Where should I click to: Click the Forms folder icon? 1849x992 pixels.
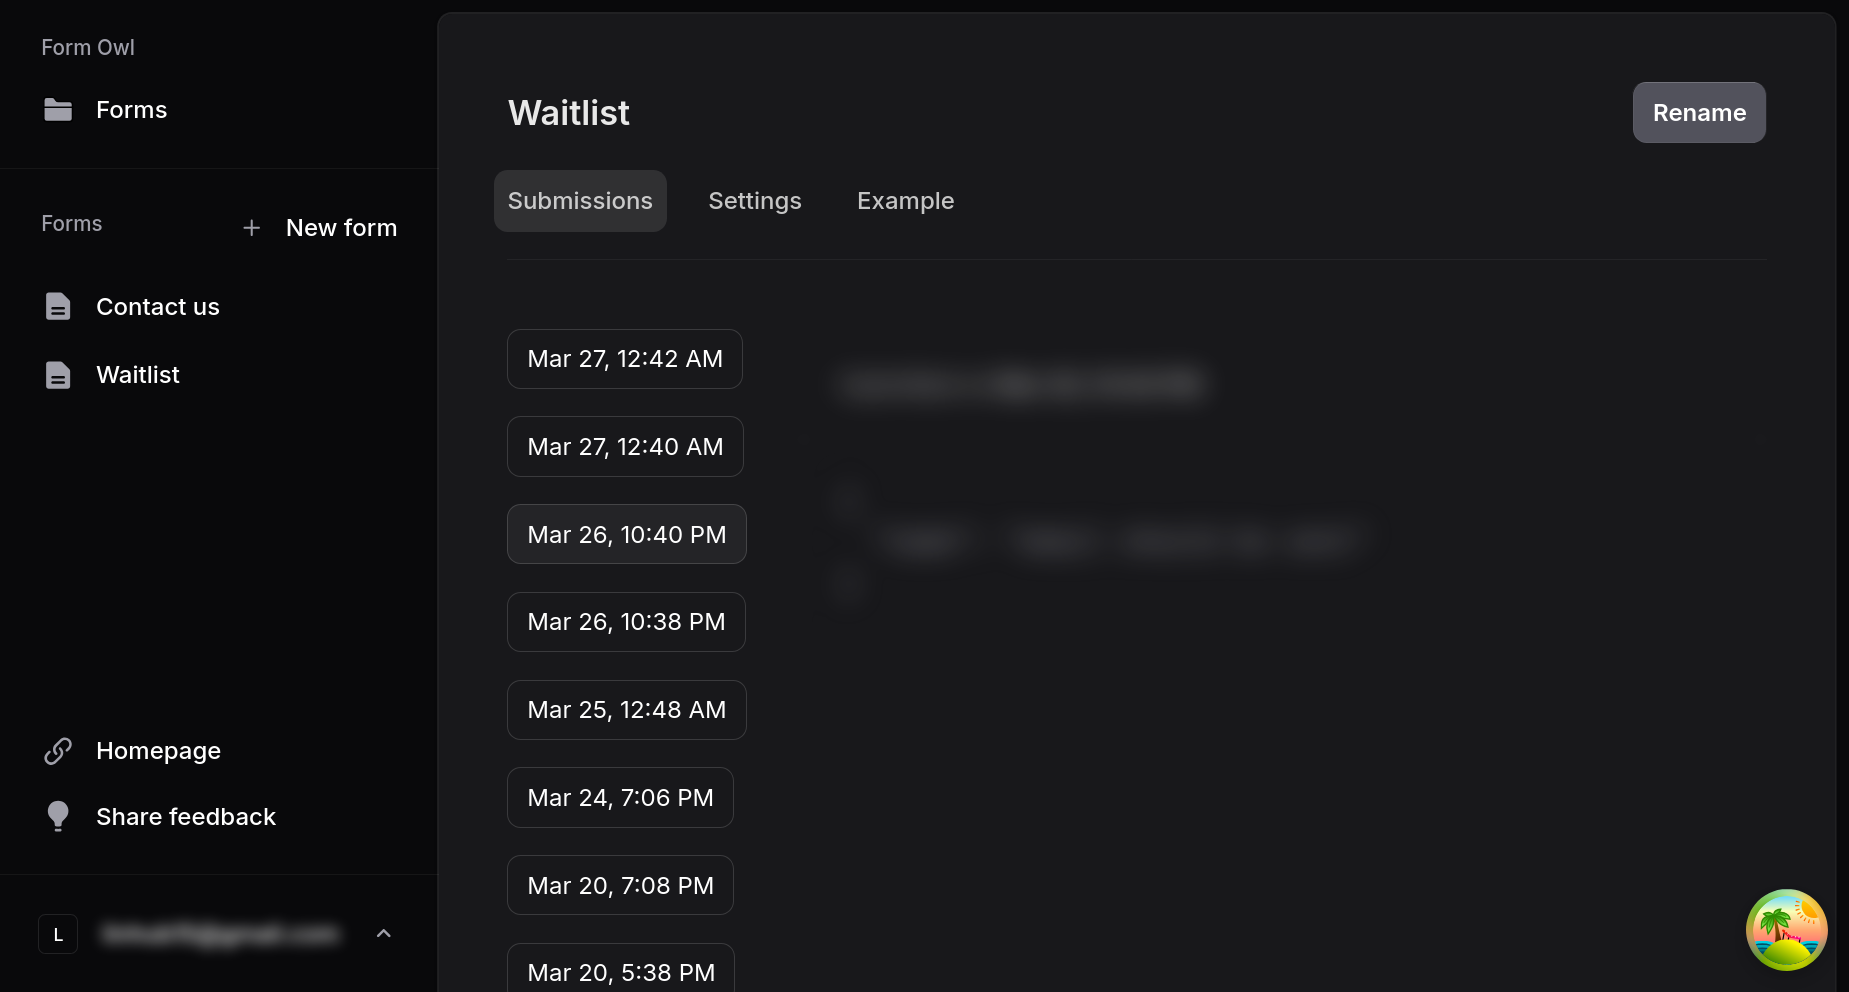click(58, 110)
